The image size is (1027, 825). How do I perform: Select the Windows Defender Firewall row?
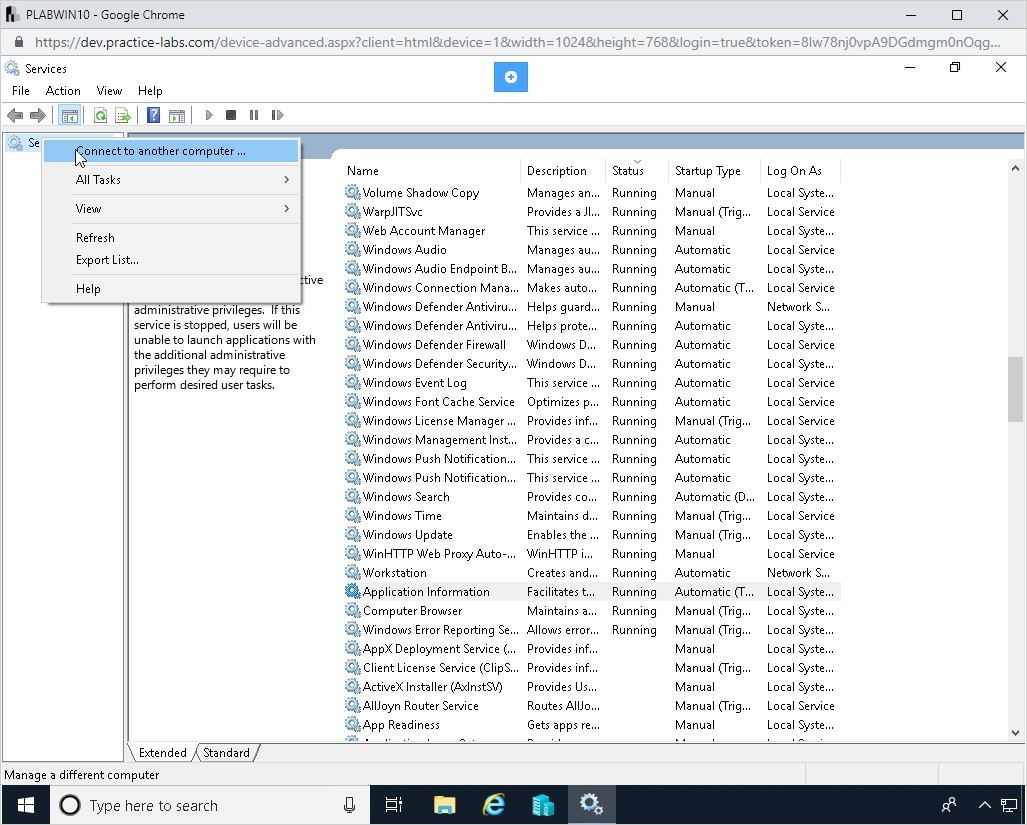pyautogui.click(x=591, y=344)
